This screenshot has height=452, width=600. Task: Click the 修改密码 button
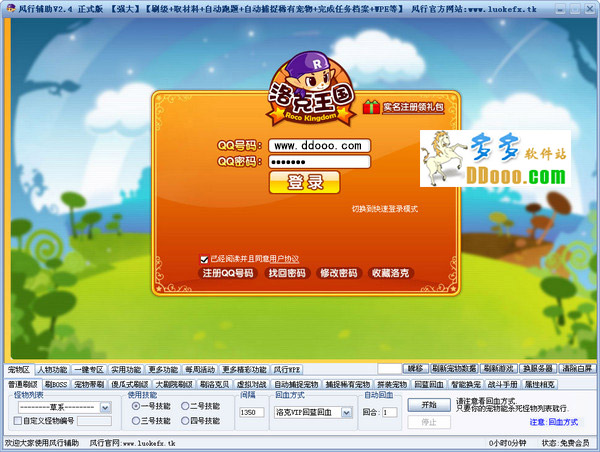339,273
